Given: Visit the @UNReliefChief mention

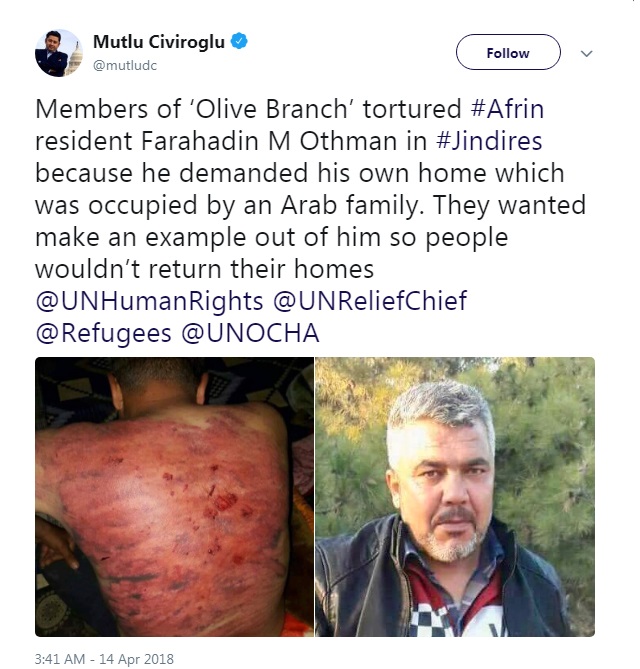Looking at the screenshot, I should click(x=370, y=300).
